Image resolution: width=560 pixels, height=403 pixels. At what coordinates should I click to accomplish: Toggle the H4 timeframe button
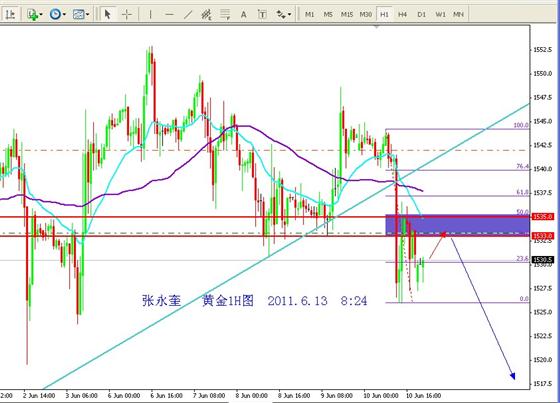click(402, 14)
